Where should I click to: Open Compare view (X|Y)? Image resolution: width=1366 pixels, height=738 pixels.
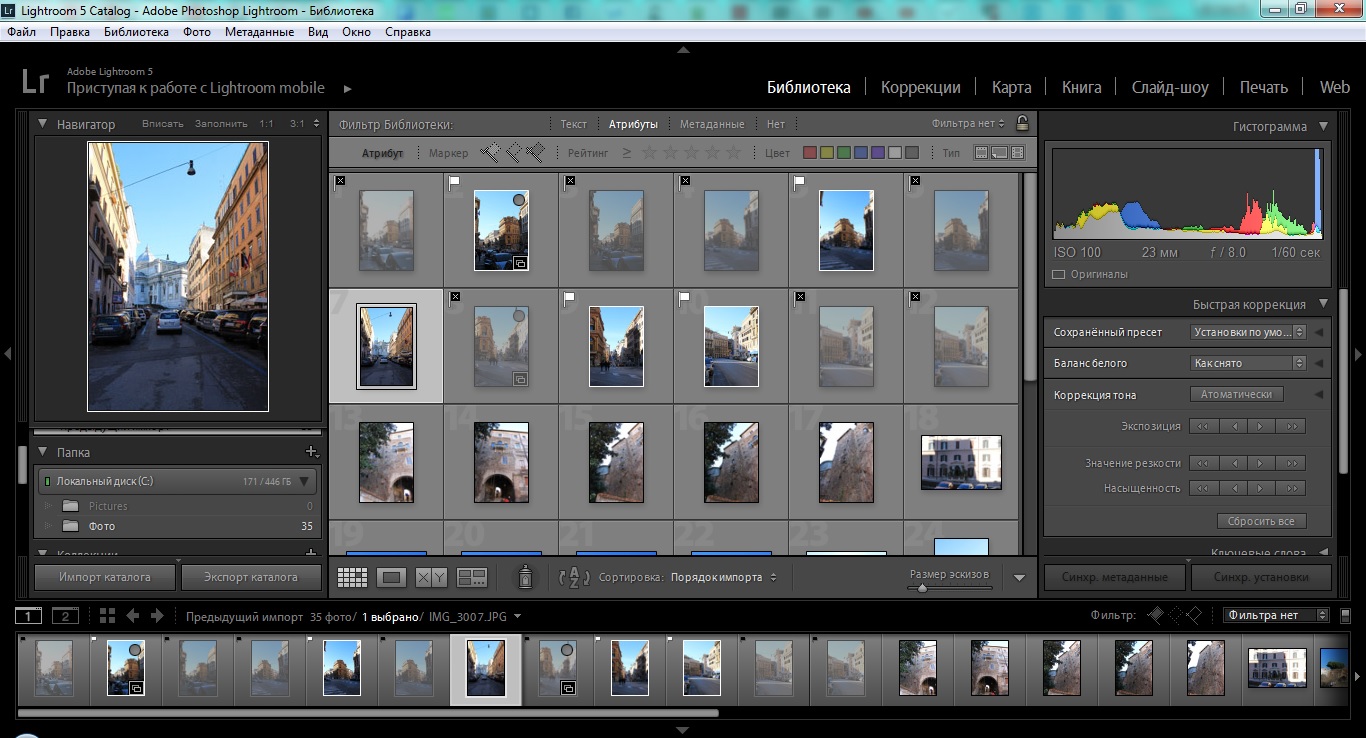click(431, 577)
